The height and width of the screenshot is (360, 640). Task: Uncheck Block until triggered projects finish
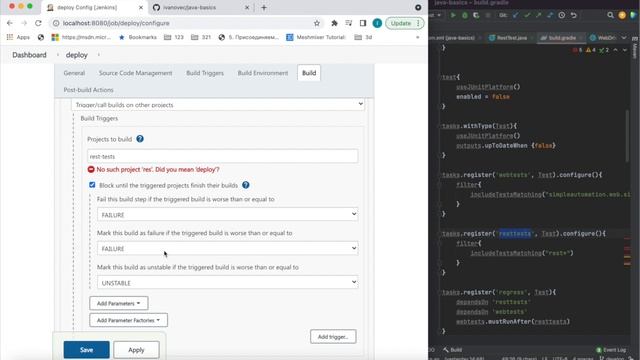[92, 185]
